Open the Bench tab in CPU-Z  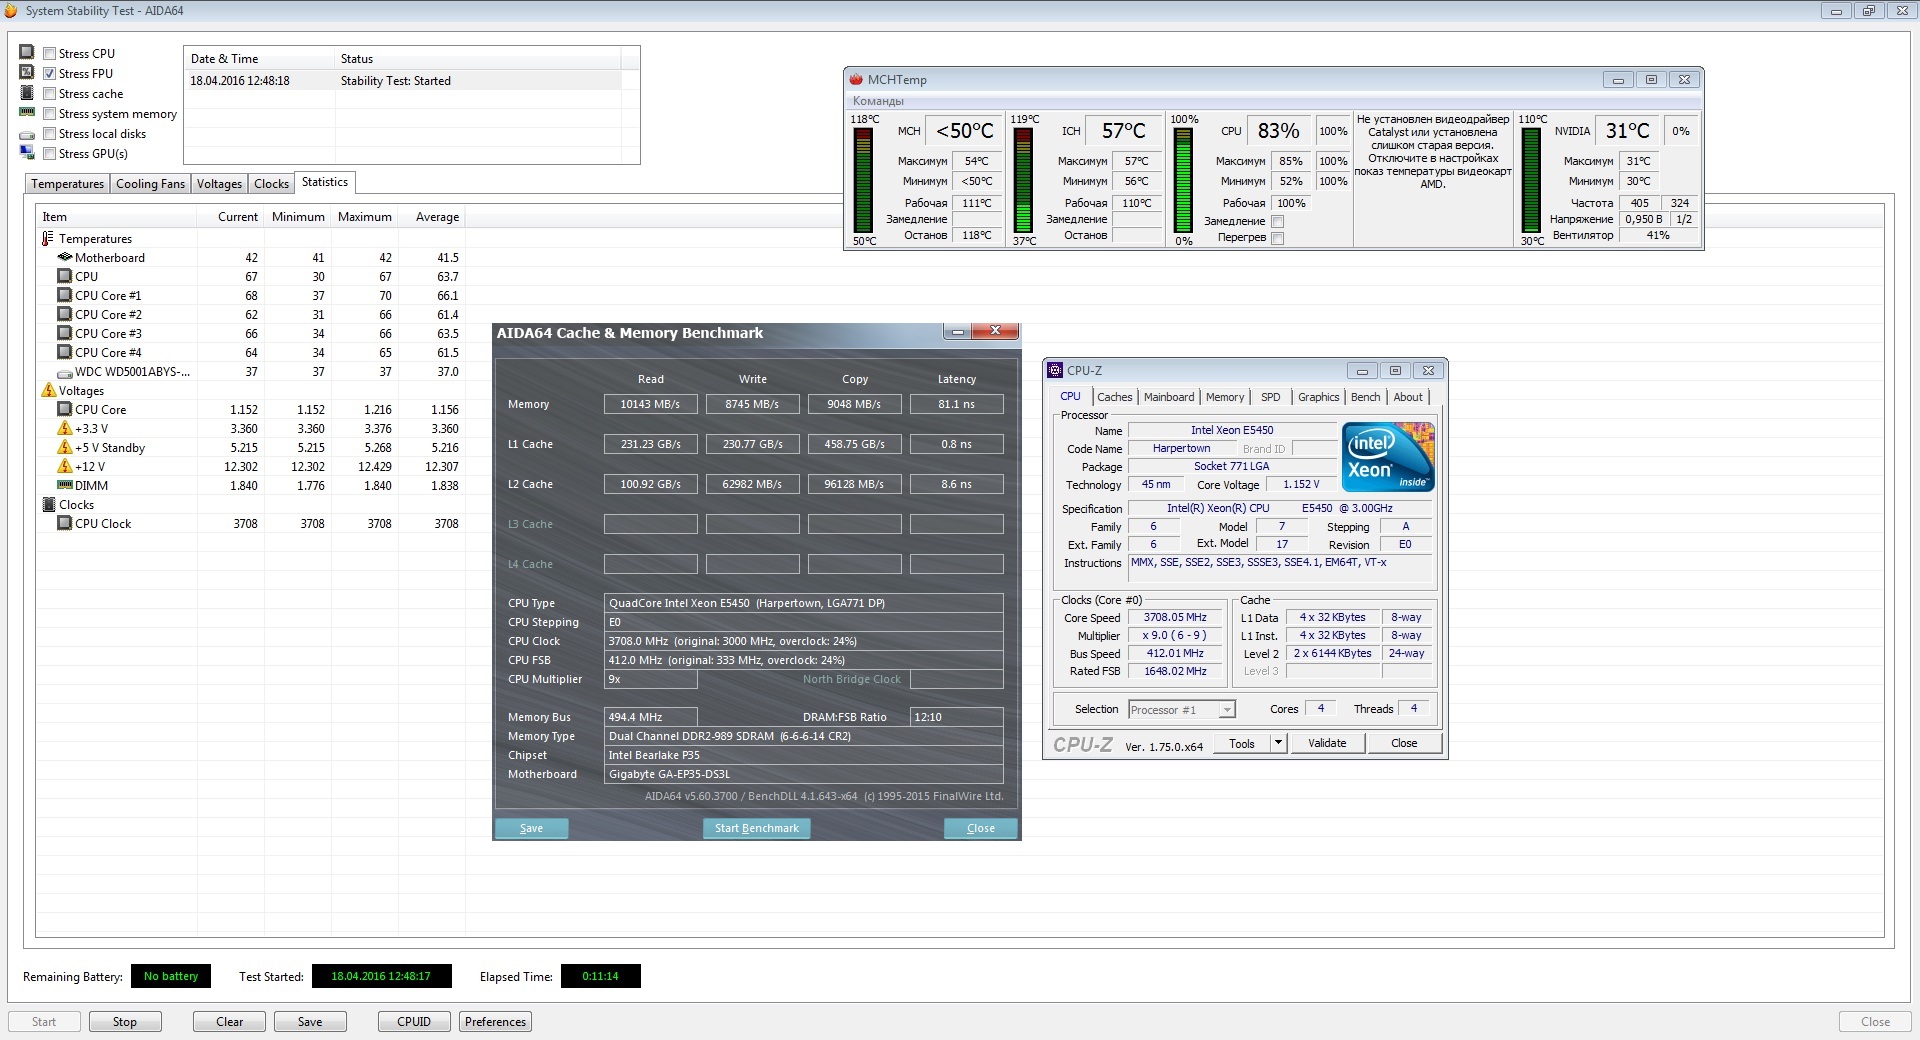click(x=1365, y=397)
